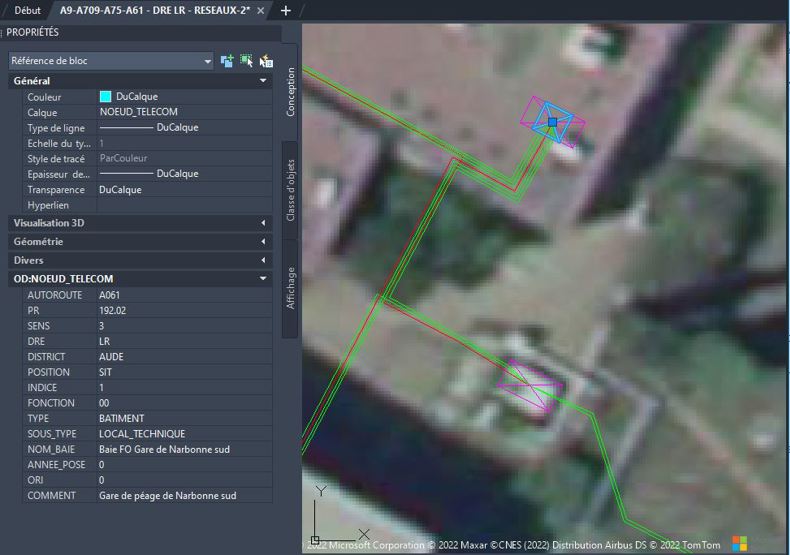
Task: Click the Transparence DuCalque field
Action: (x=184, y=190)
